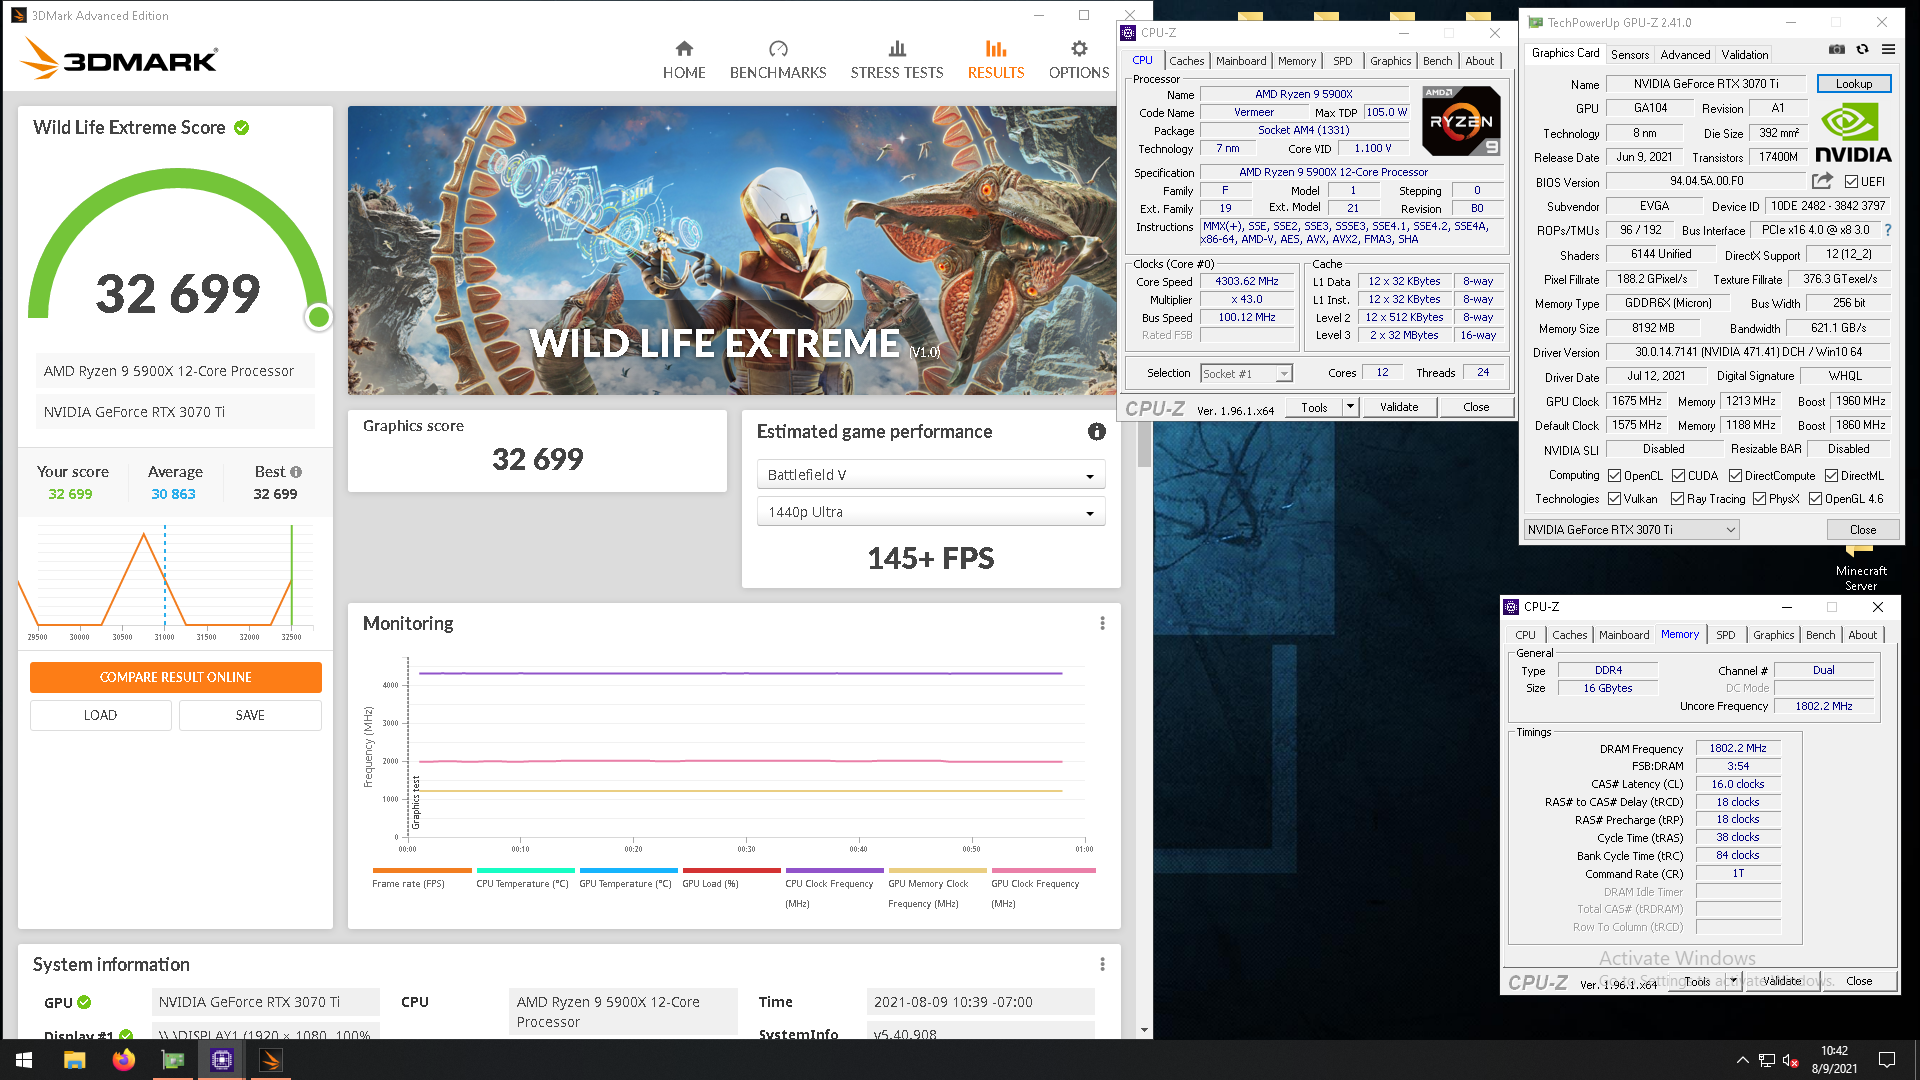This screenshot has width=1920, height=1080.
Task: Click Validate in the top CPU-Z window
Action: point(1398,407)
